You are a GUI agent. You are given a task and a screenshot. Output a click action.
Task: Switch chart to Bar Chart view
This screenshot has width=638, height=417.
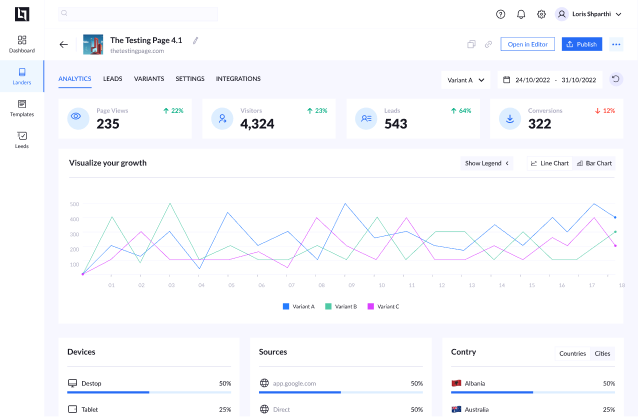[594, 163]
